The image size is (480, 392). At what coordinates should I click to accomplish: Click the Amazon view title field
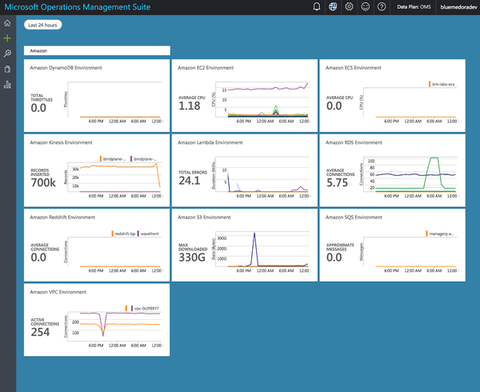coord(97,51)
